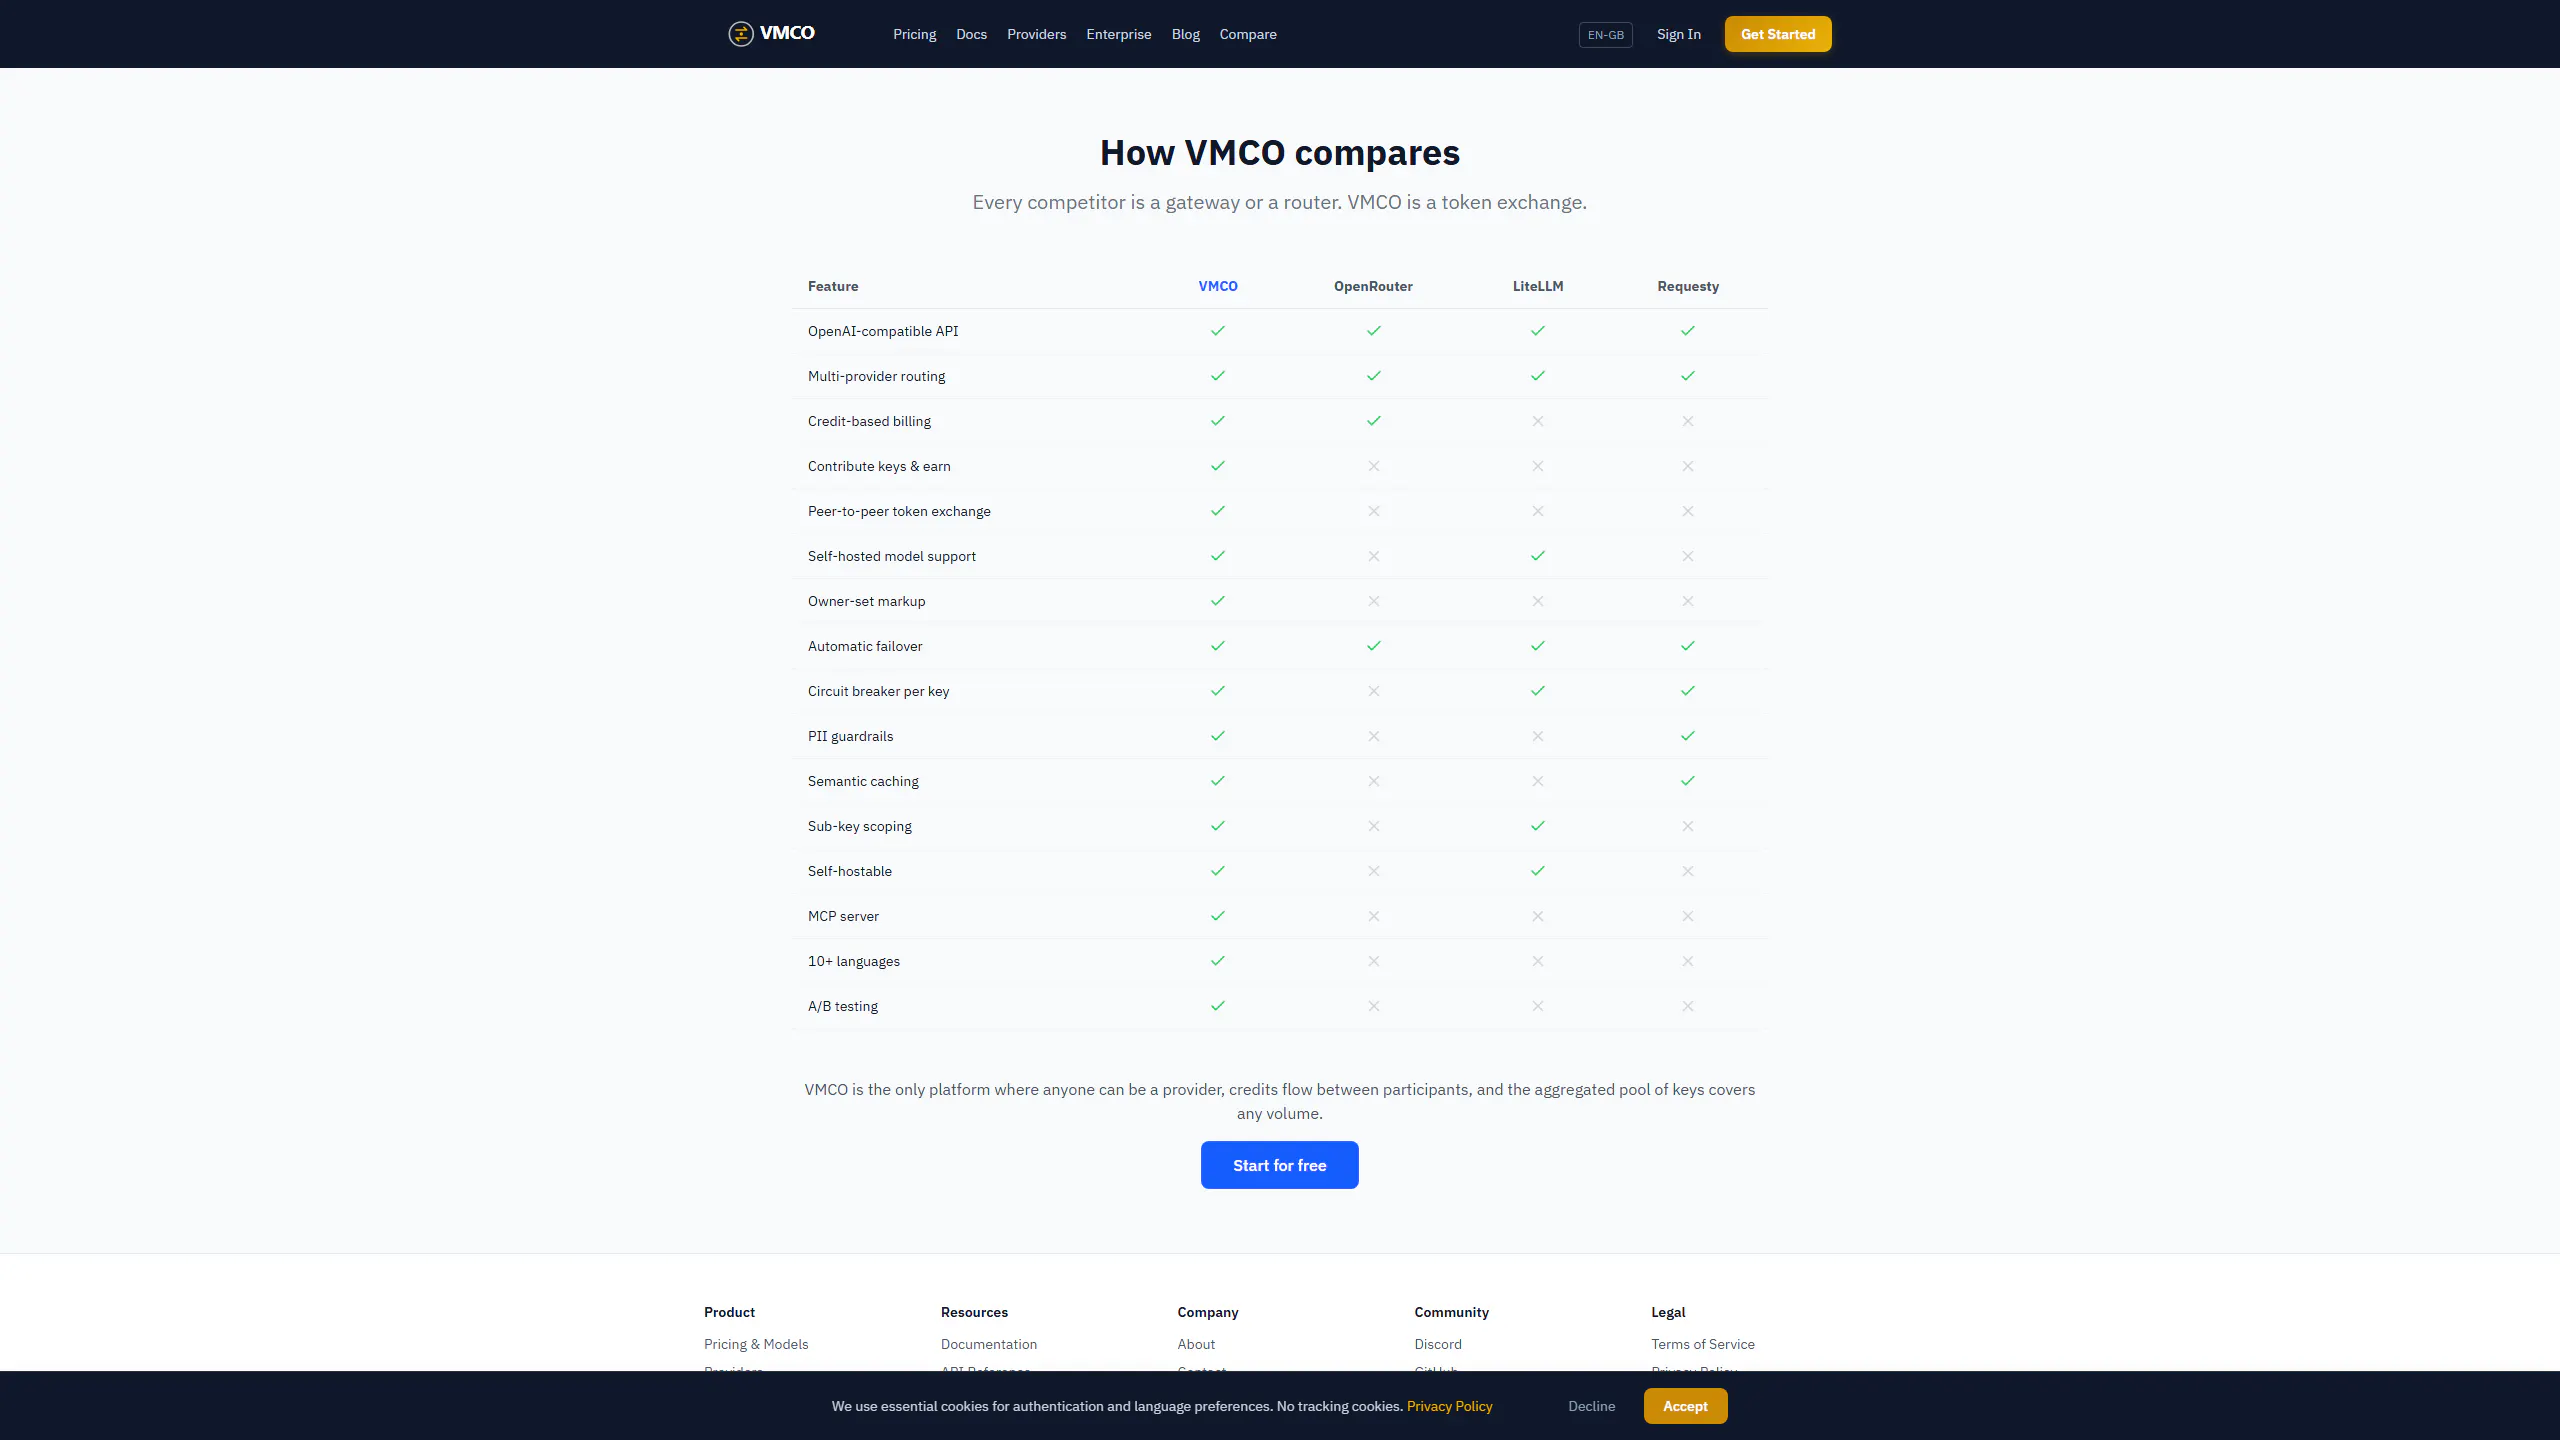
Task: Click the 'Semantic caching' row label
Action: point(863,781)
